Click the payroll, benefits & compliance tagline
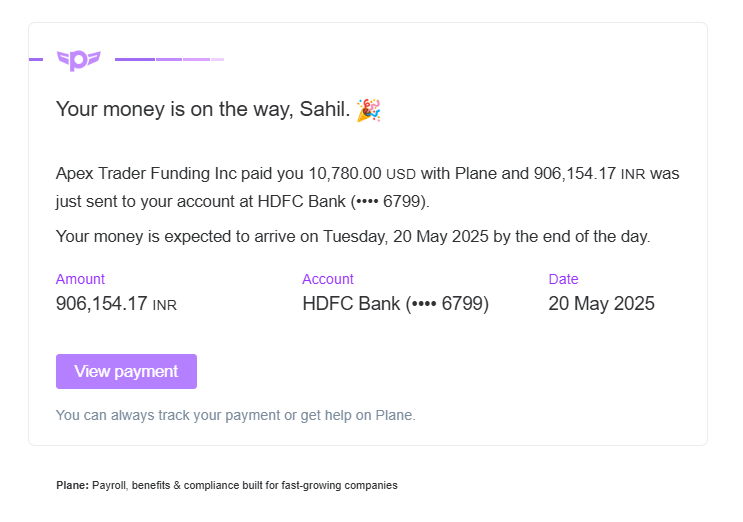The width and height of the screenshot is (743, 522). point(245,485)
